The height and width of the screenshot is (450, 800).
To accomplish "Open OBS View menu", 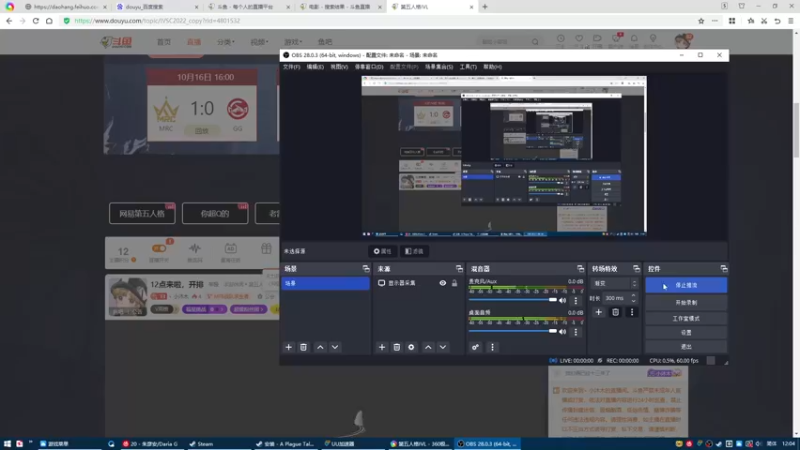I will [x=339, y=67].
